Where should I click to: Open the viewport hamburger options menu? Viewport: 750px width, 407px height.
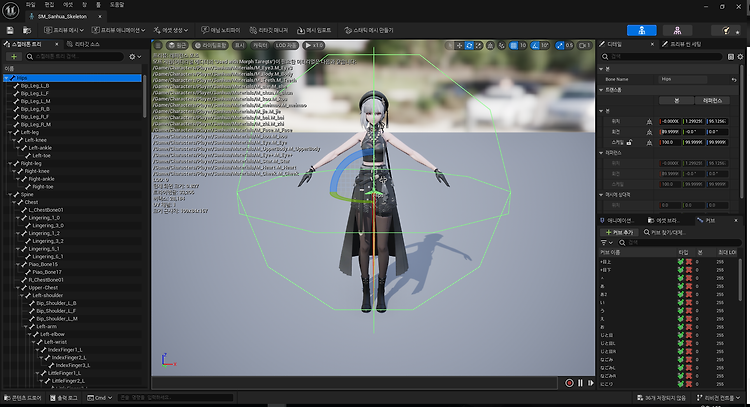[158, 45]
